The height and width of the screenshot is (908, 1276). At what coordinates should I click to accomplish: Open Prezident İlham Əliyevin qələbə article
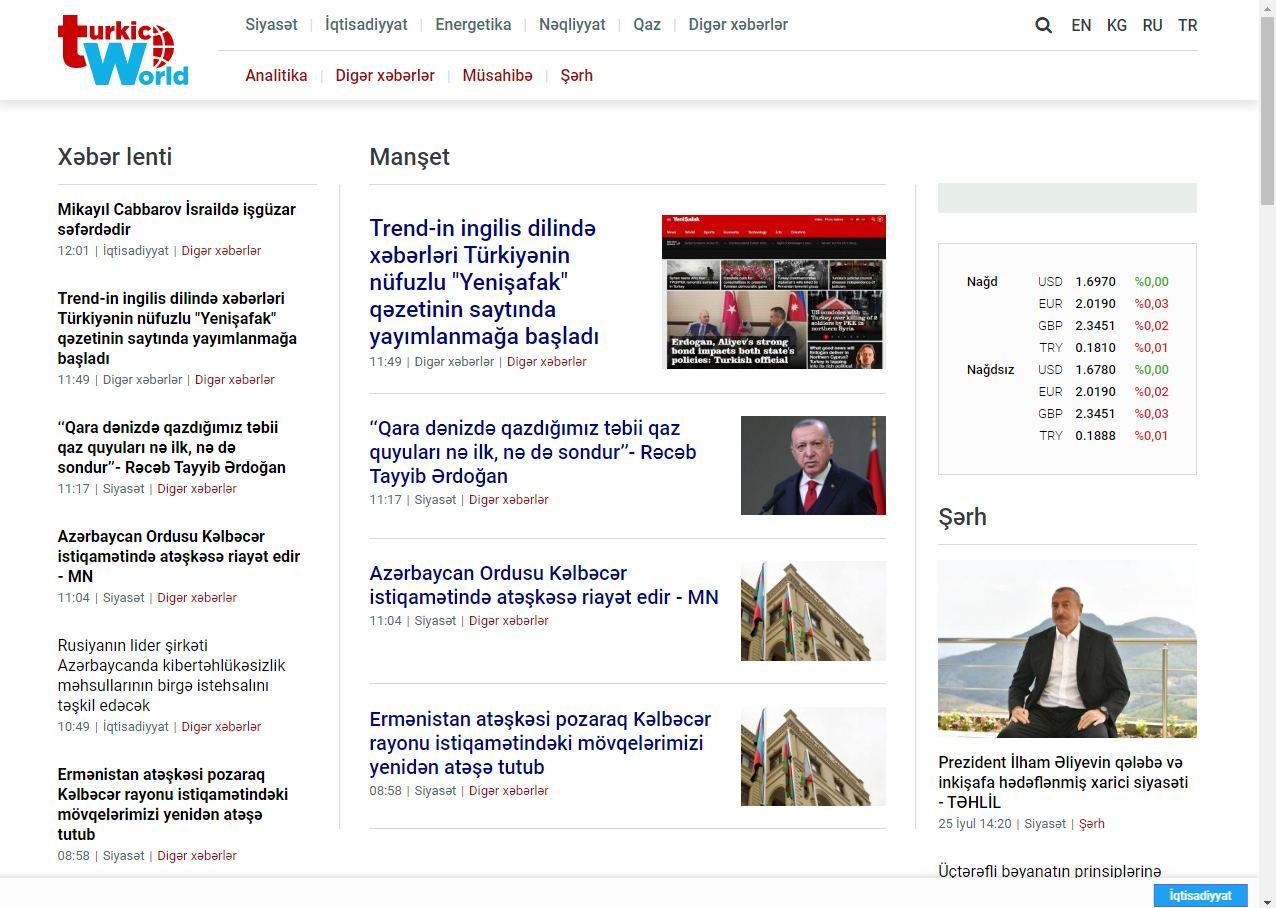(x=1063, y=782)
